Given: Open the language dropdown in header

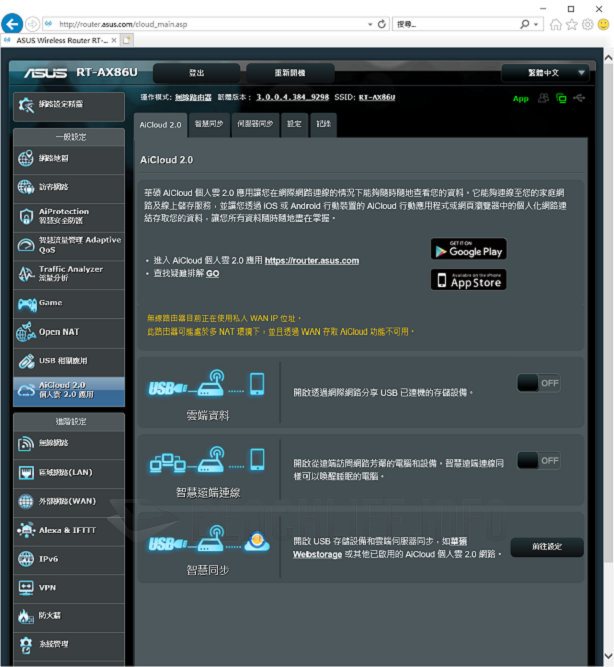Looking at the screenshot, I should pos(545,73).
